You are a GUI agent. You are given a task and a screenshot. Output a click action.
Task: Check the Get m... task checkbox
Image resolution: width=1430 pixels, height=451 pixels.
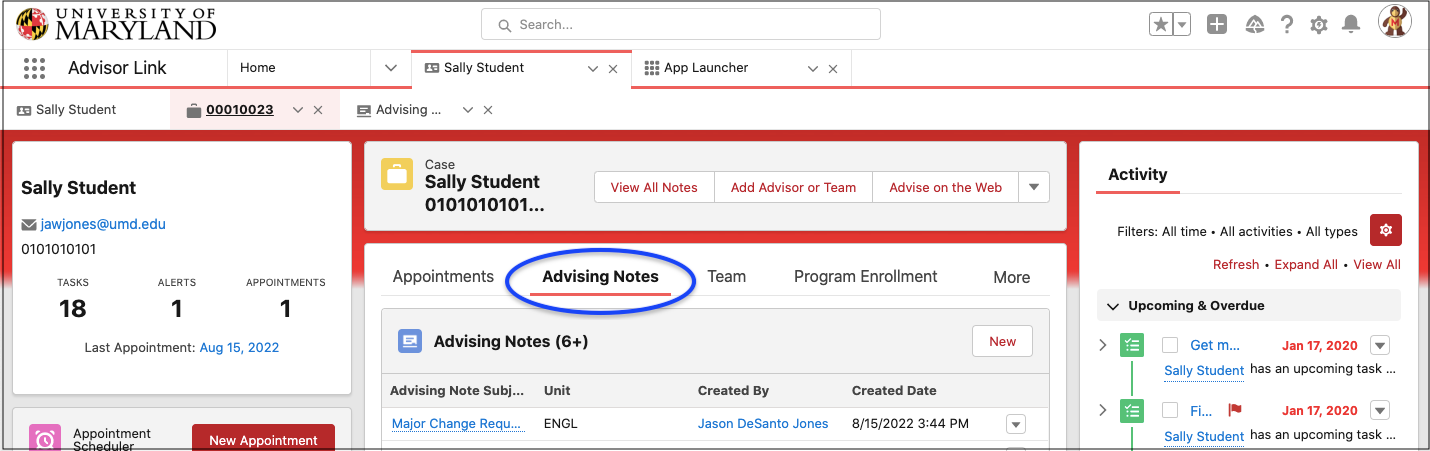tap(1170, 345)
